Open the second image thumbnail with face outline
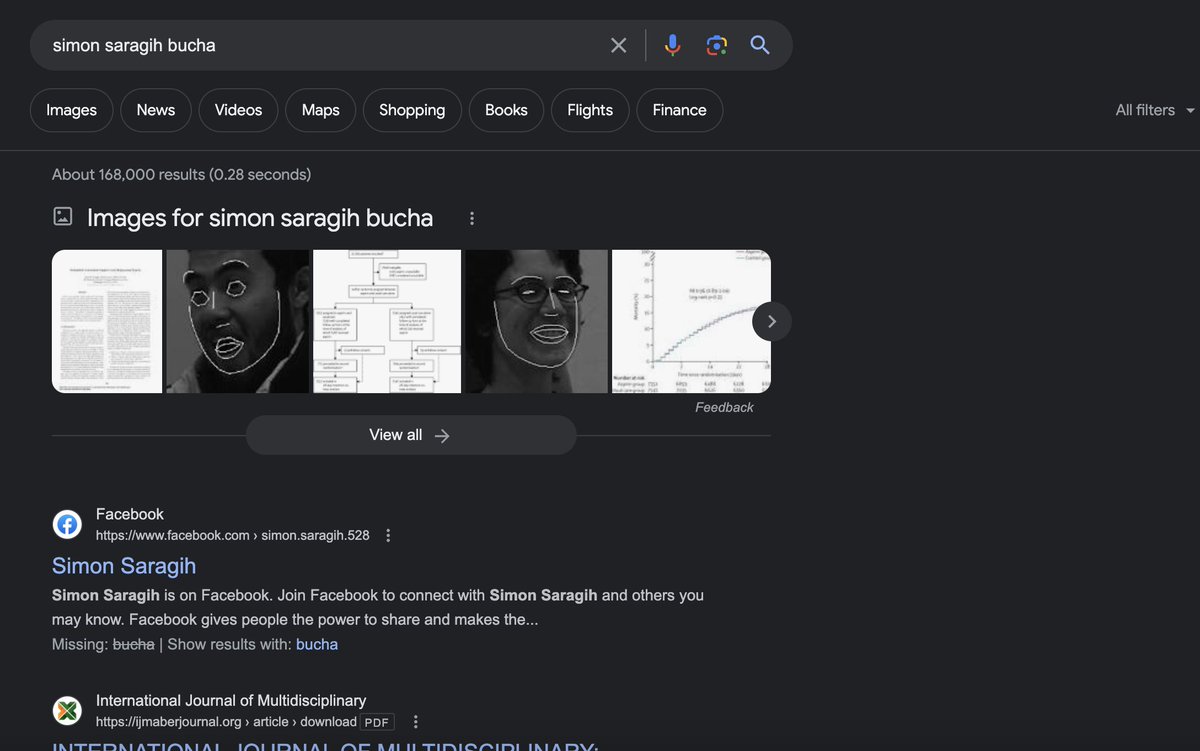 [238, 321]
